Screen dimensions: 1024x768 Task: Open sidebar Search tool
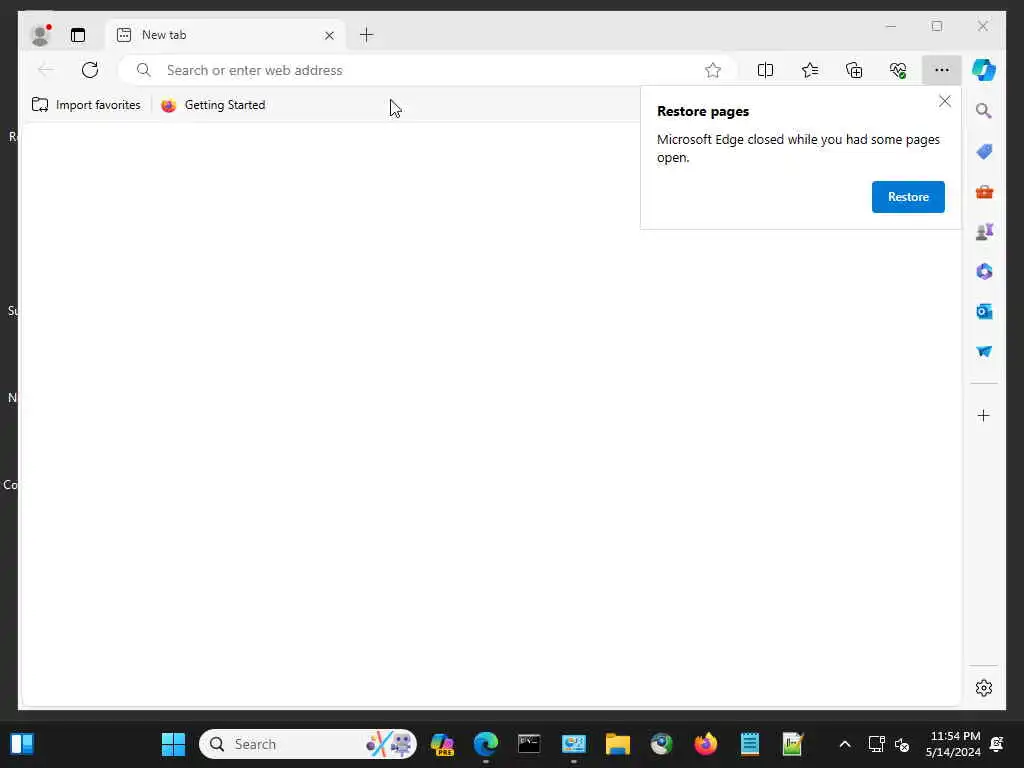click(x=984, y=111)
